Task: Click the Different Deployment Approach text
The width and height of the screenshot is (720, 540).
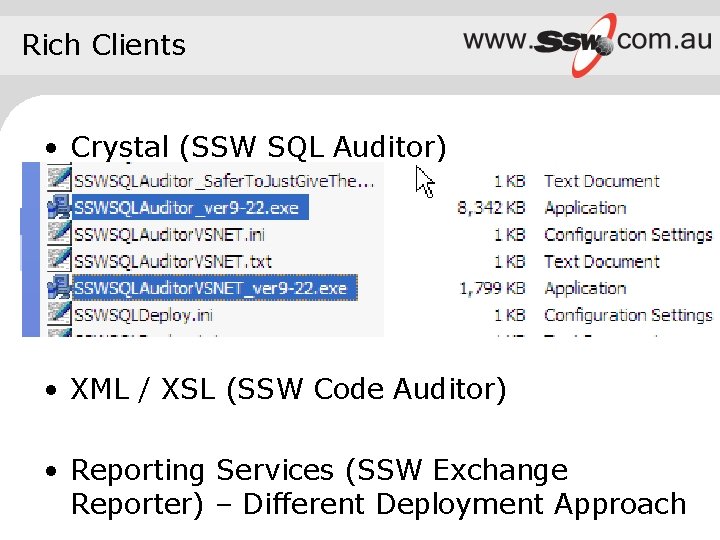Action: (x=464, y=504)
